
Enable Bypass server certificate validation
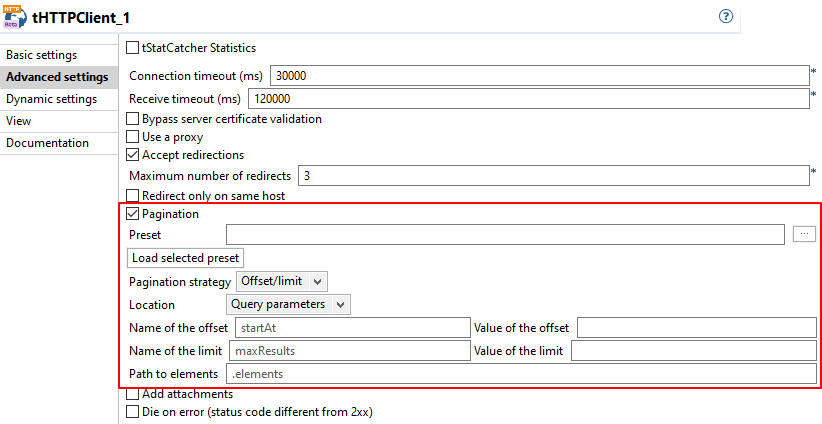133,119
